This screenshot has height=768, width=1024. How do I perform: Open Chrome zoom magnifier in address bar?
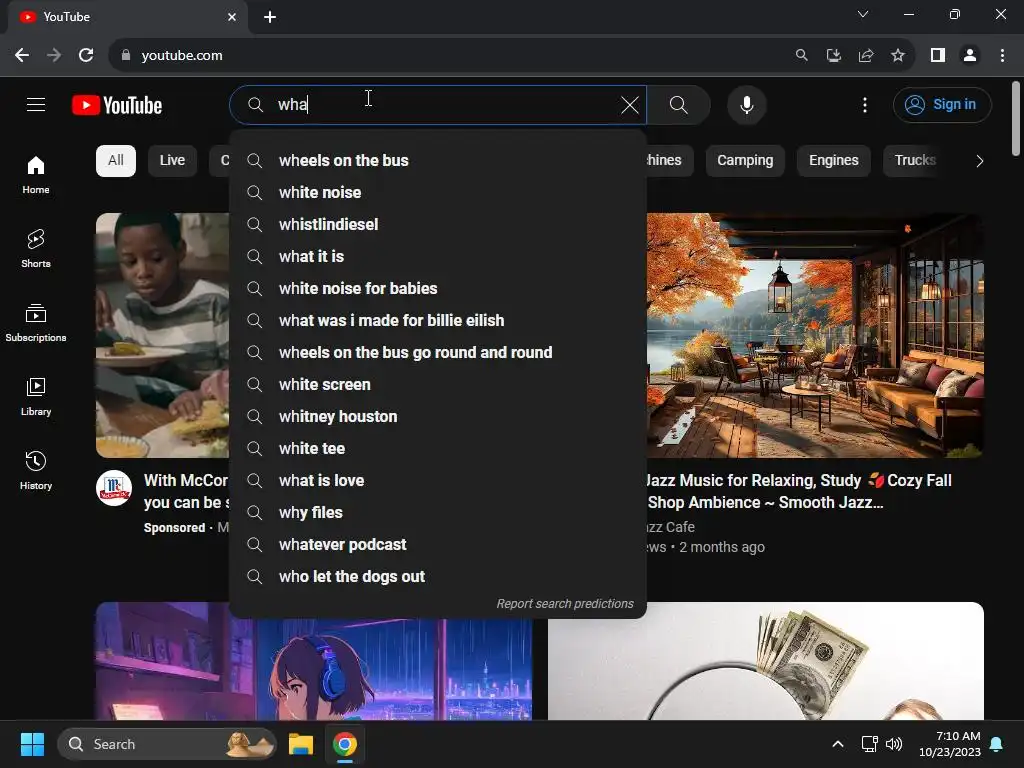coord(801,56)
